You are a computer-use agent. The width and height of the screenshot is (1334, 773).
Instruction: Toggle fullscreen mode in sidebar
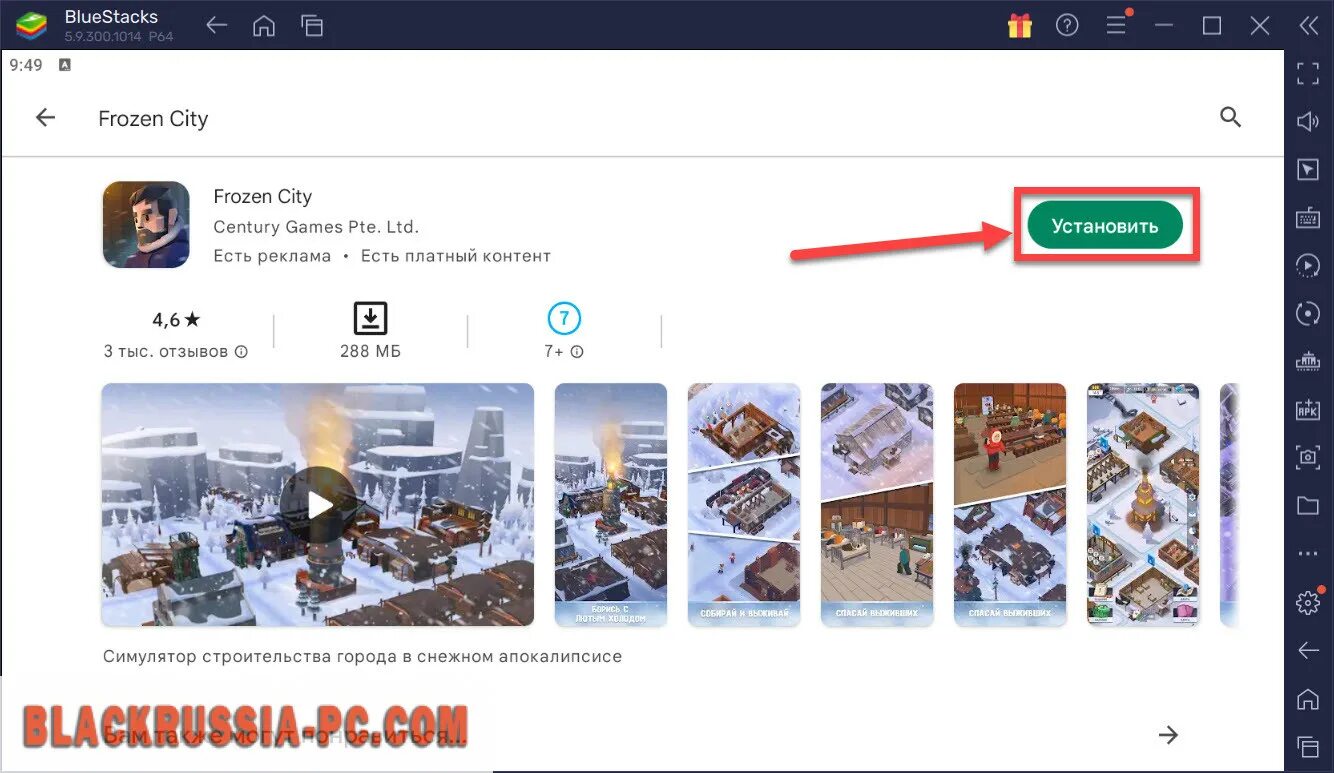tap(1308, 73)
